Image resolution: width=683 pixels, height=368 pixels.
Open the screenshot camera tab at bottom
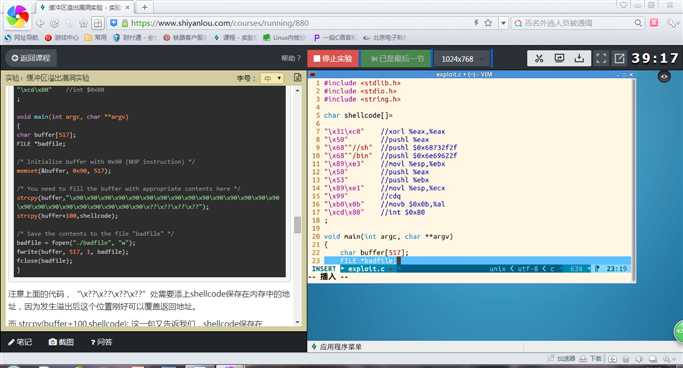point(61,342)
